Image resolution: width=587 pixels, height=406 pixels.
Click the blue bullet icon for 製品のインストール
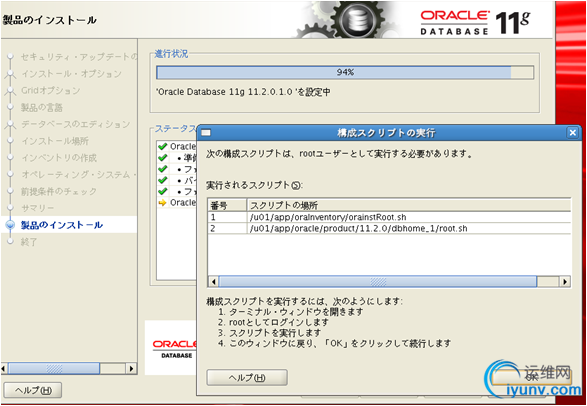pos(10,225)
